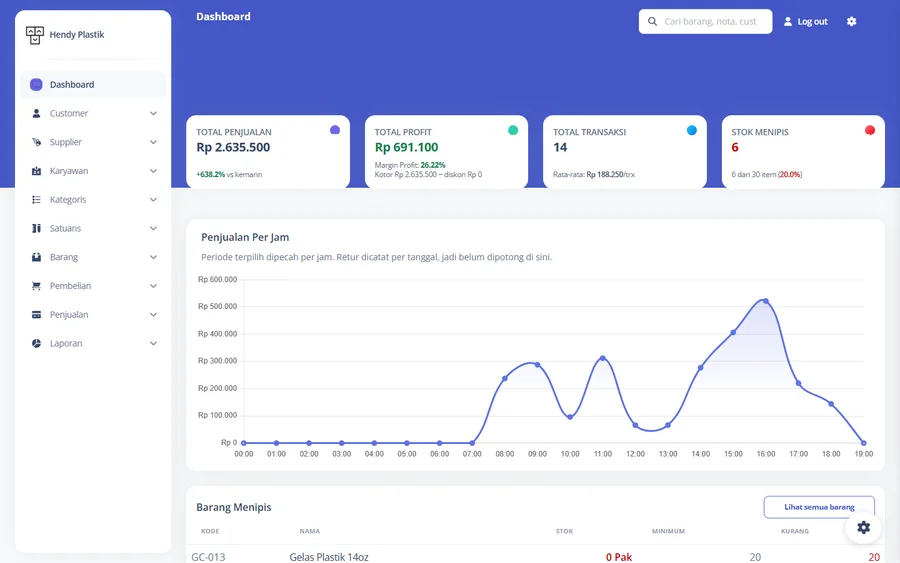Click the Hendy Plastik brand name

tap(77, 34)
